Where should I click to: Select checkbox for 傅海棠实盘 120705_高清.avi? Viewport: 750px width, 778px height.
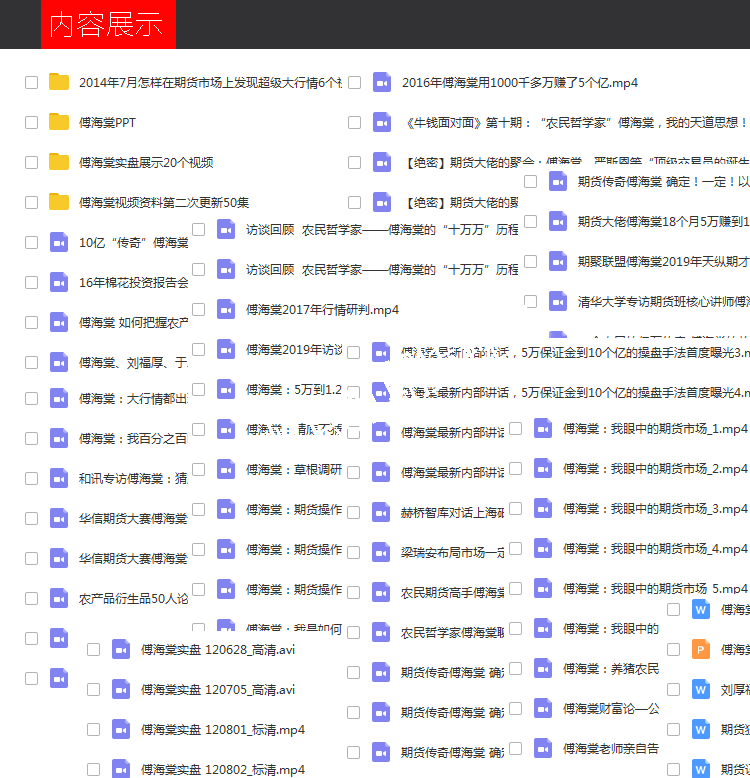coord(94,689)
